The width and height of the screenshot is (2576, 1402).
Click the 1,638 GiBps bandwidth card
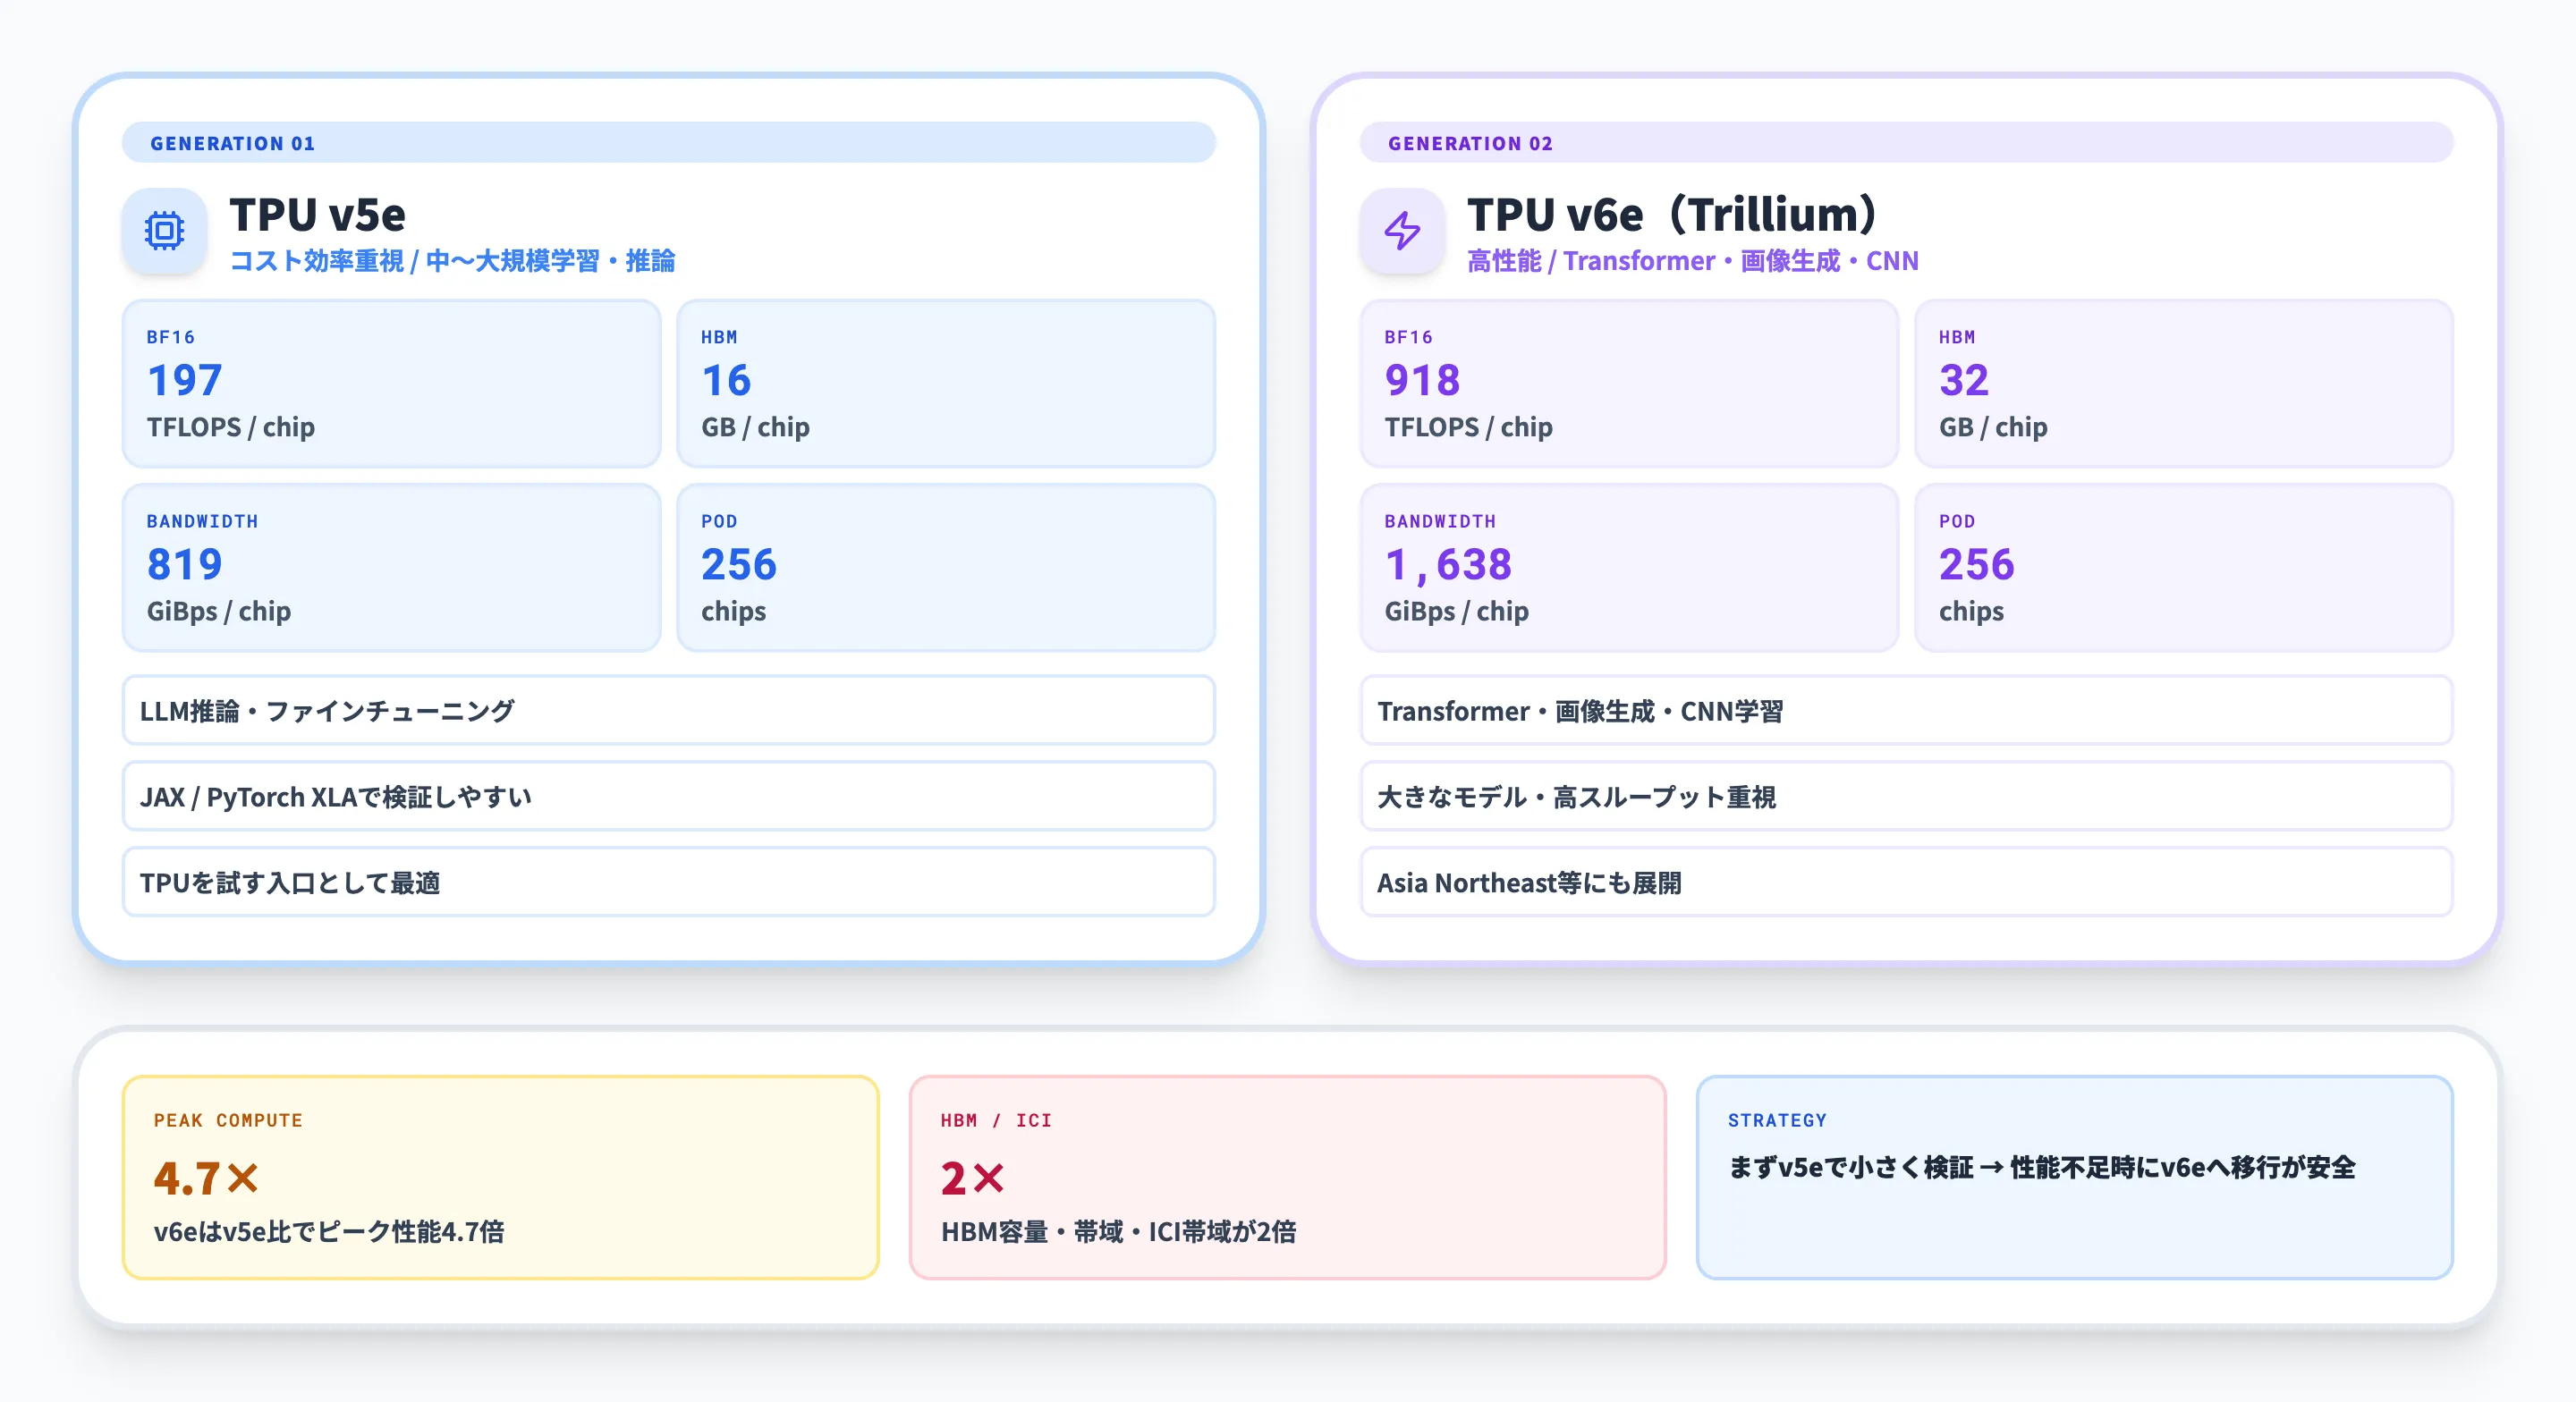[x=1628, y=568]
